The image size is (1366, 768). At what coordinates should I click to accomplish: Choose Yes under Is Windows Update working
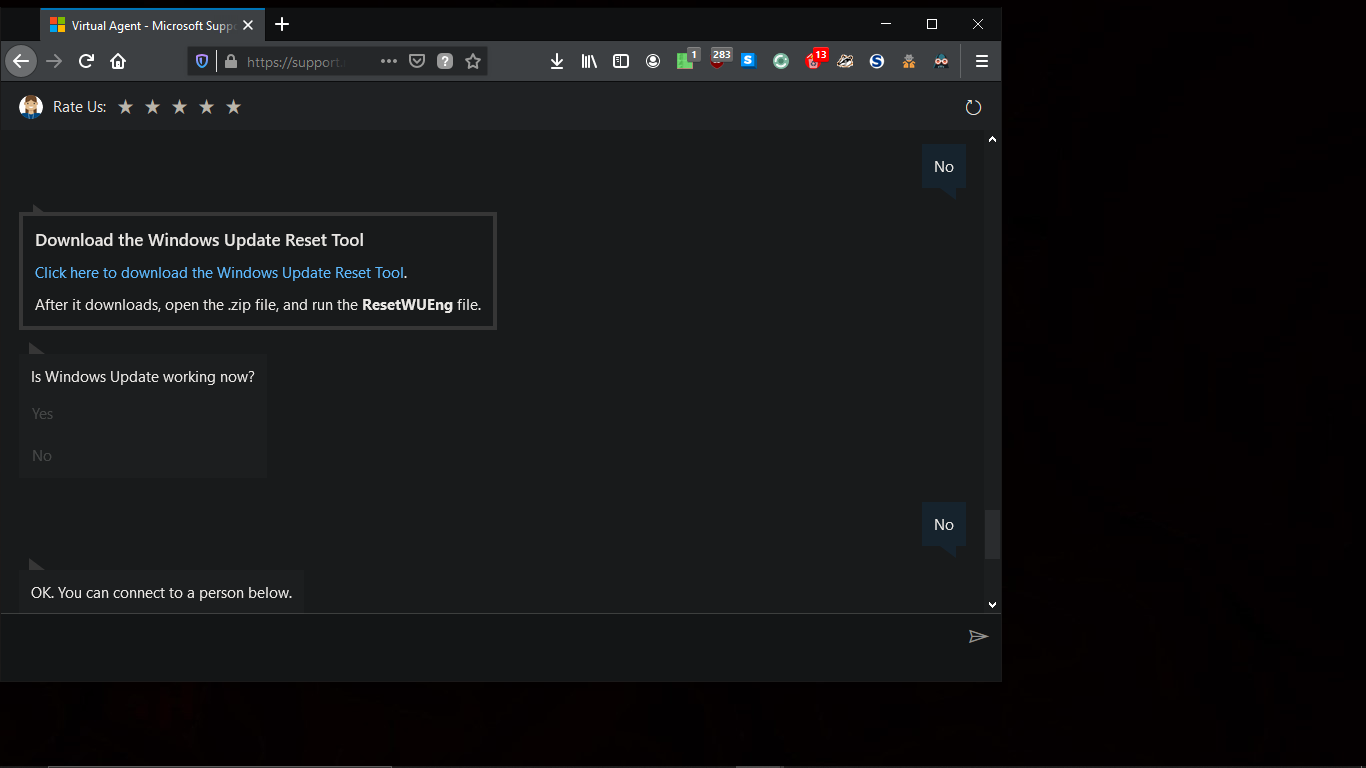(x=42, y=414)
